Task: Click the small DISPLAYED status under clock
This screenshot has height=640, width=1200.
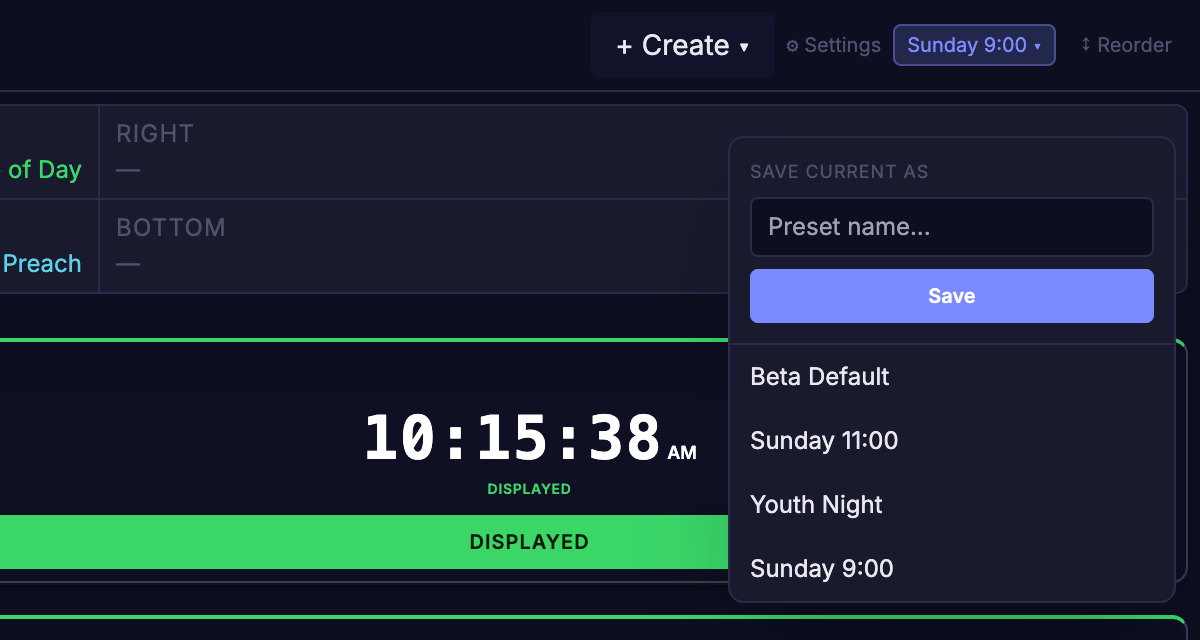Action: pyautogui.click(x=529, y=489)
